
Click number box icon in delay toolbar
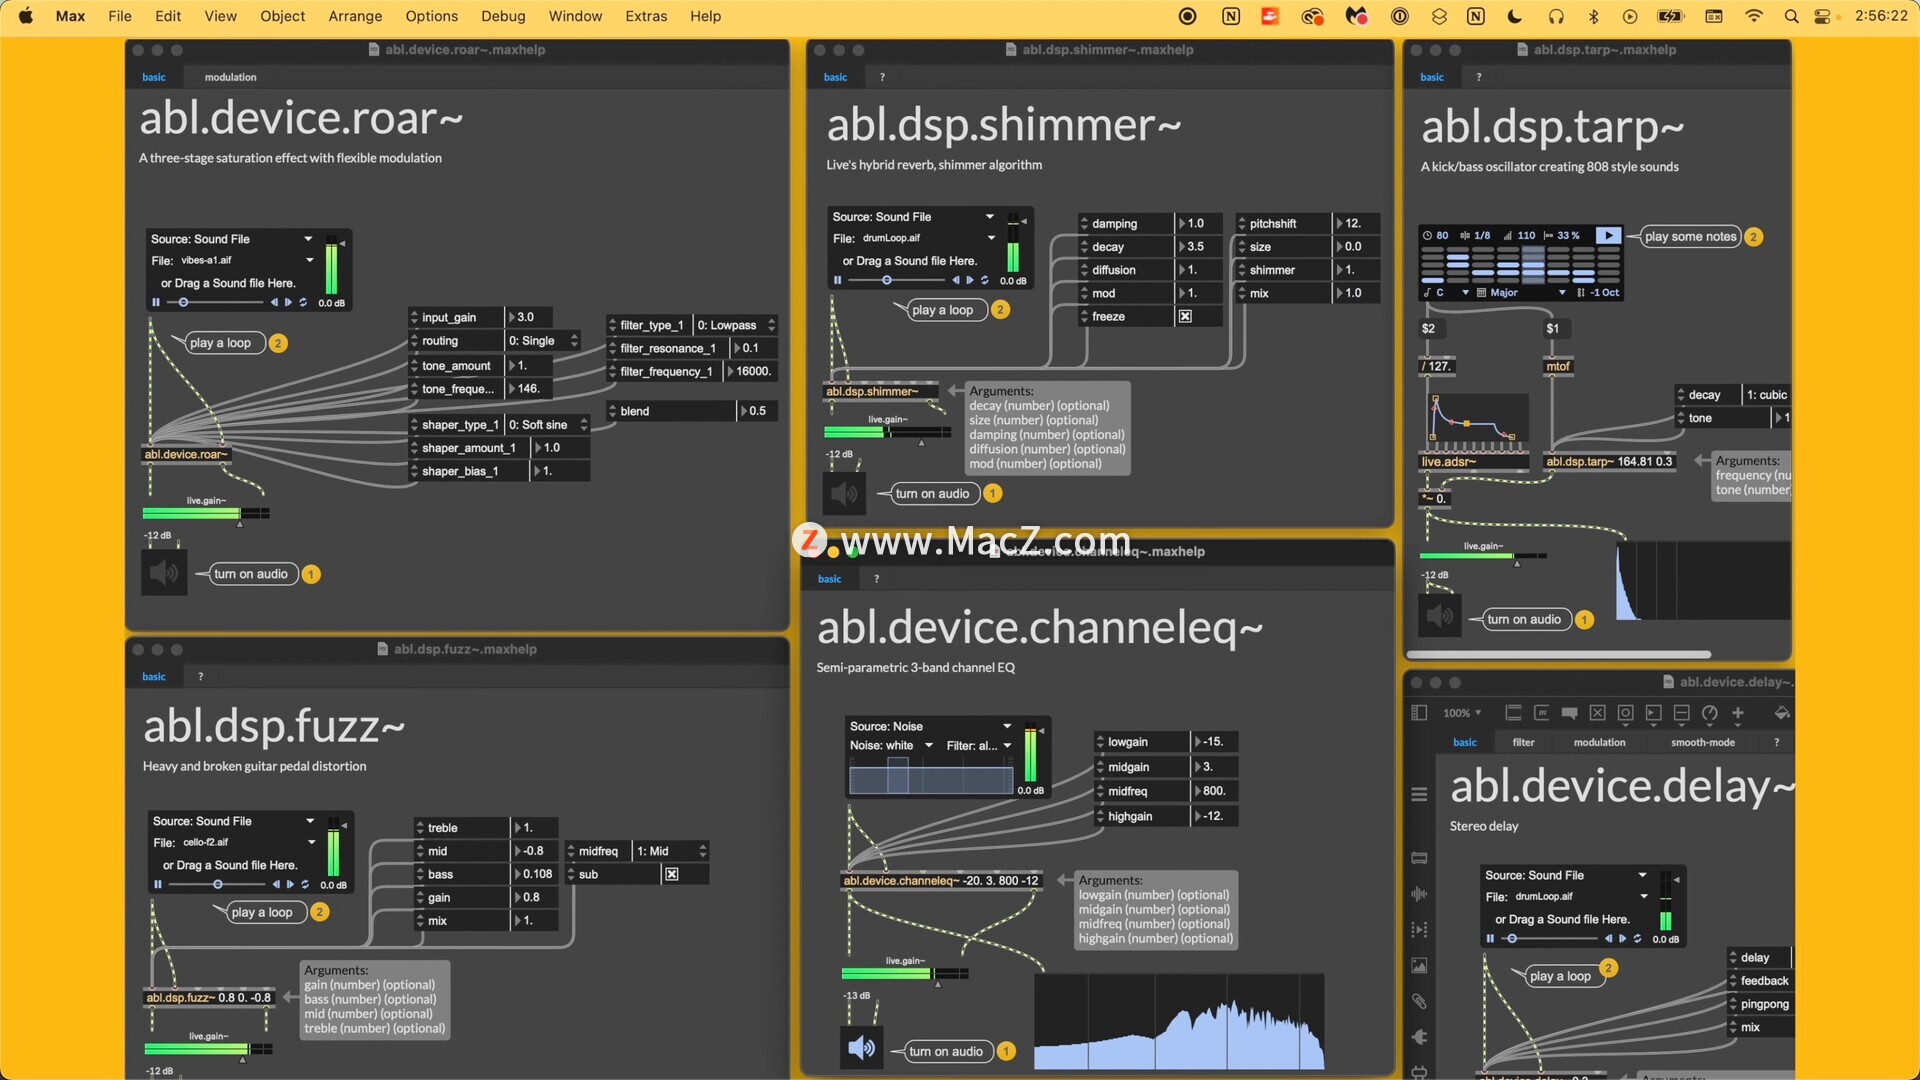click(1653, 713)
